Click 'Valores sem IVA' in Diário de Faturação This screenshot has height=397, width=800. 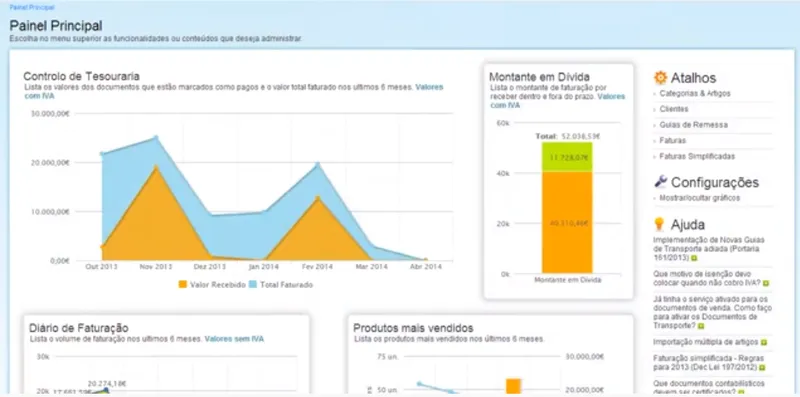[234, 339]
